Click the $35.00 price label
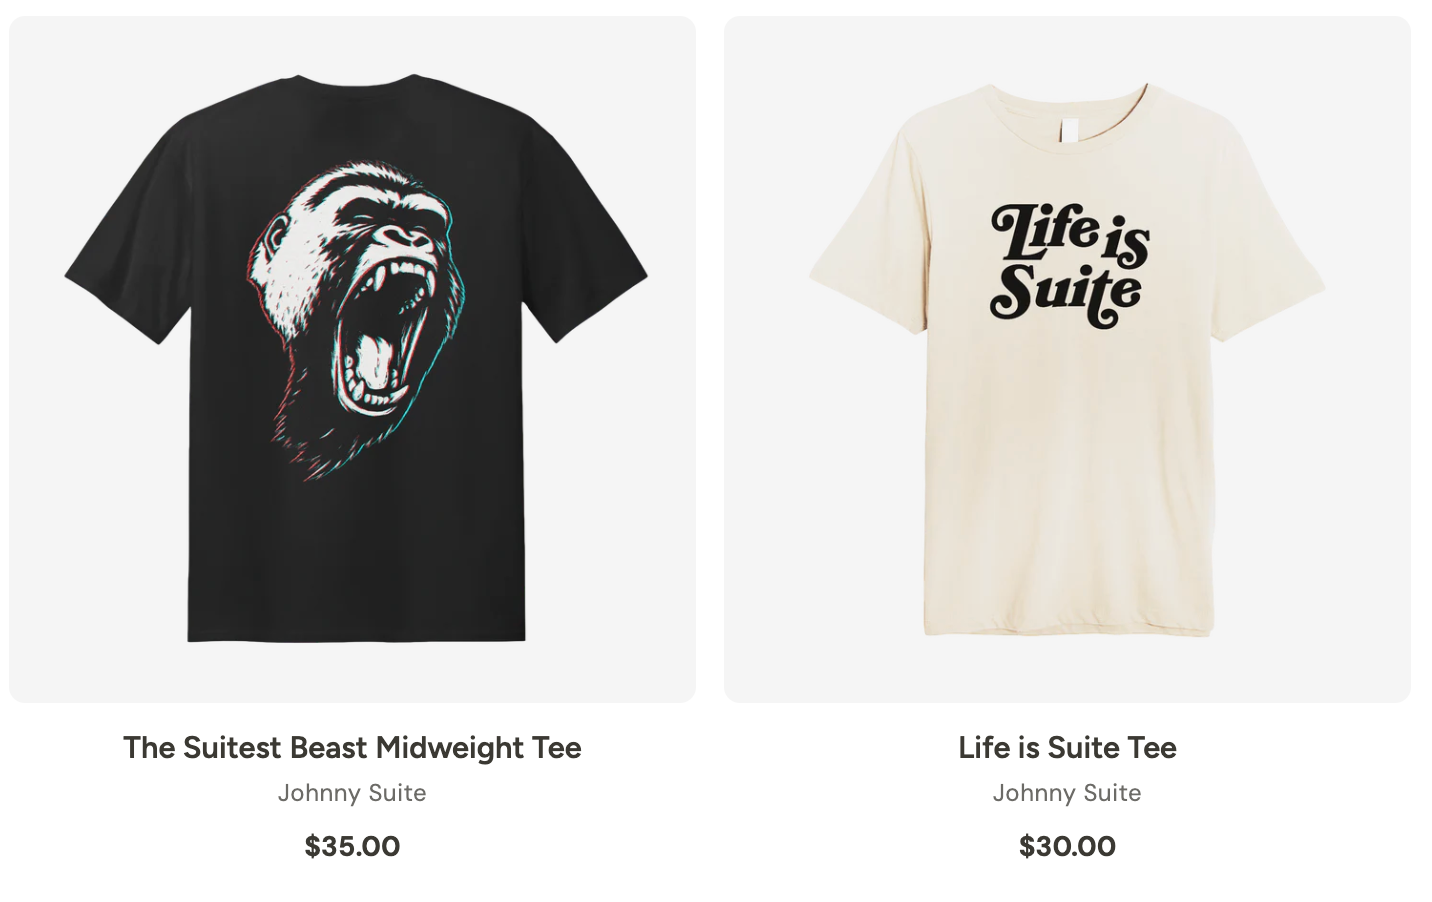The width and height of the screenshot is (1432, 902). (x=352, y=846)
